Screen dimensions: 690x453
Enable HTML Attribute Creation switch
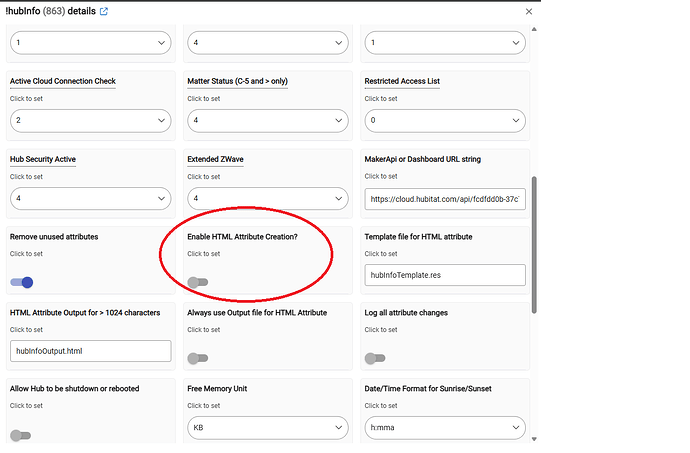pos(198,282)
